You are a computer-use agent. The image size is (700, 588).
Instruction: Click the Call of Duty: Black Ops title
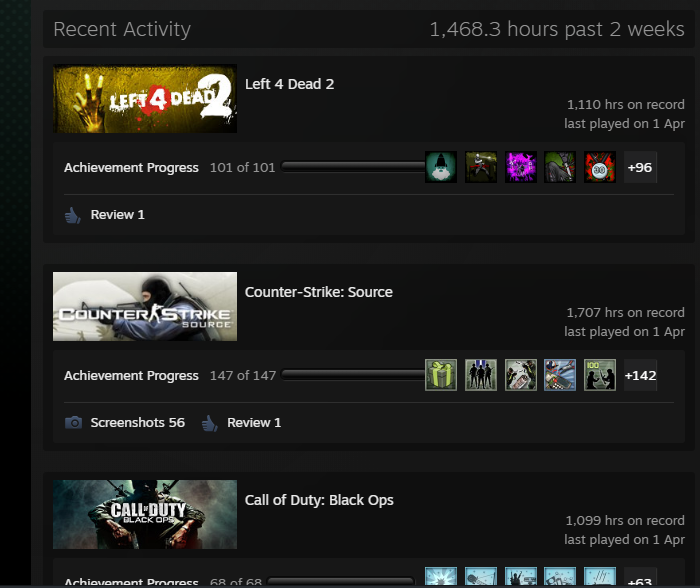319,500
